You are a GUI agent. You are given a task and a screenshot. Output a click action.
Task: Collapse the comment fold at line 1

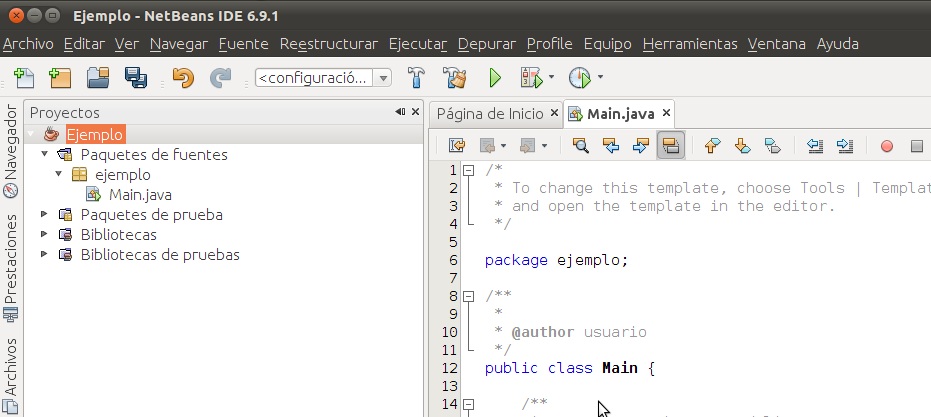pos(468,170)
